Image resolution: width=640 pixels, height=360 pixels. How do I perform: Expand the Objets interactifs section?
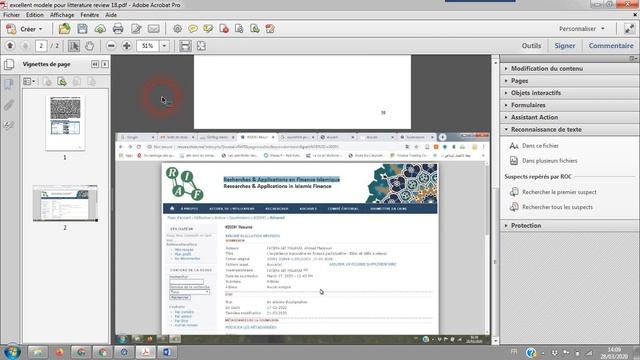(x=569, y=93)
